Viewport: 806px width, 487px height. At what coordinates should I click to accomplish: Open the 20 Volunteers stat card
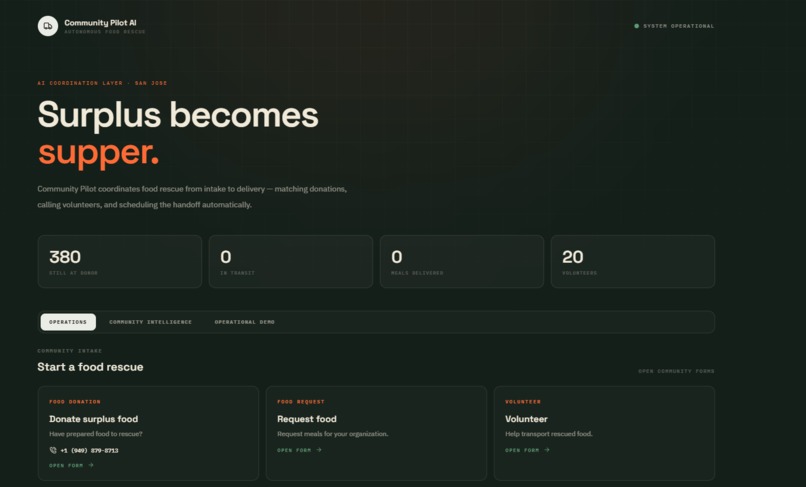click(x=633, y=262)
